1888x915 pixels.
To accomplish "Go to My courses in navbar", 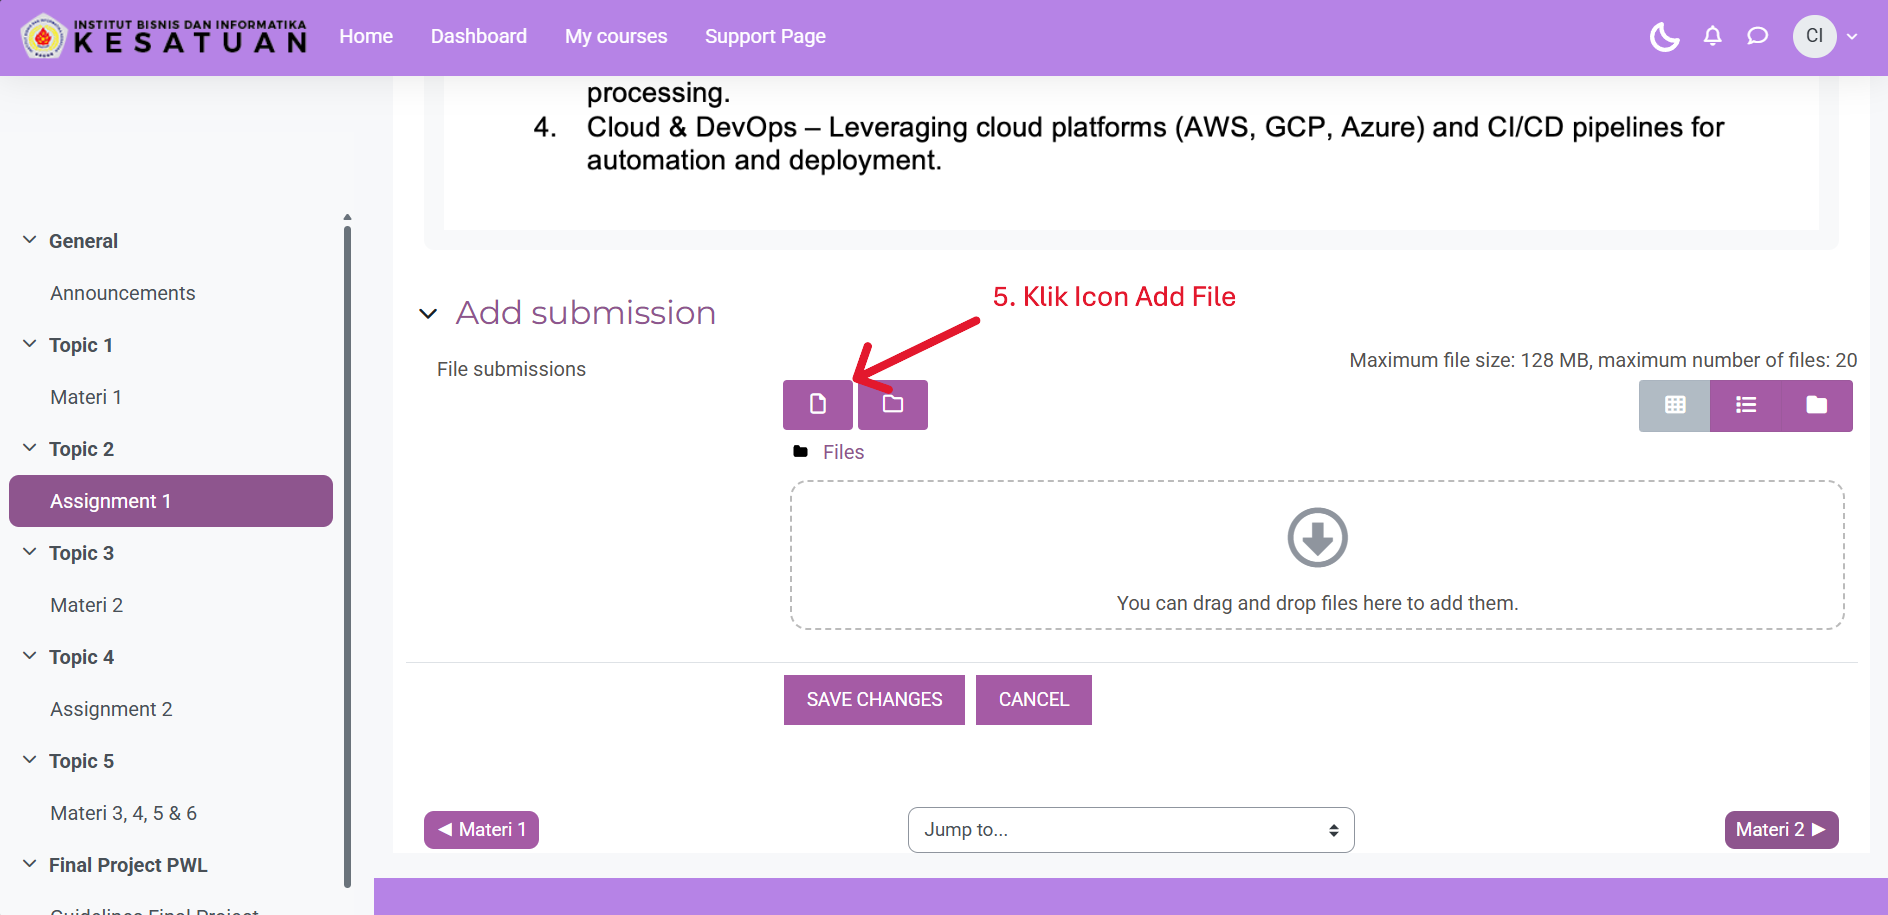I will point(615,37).
